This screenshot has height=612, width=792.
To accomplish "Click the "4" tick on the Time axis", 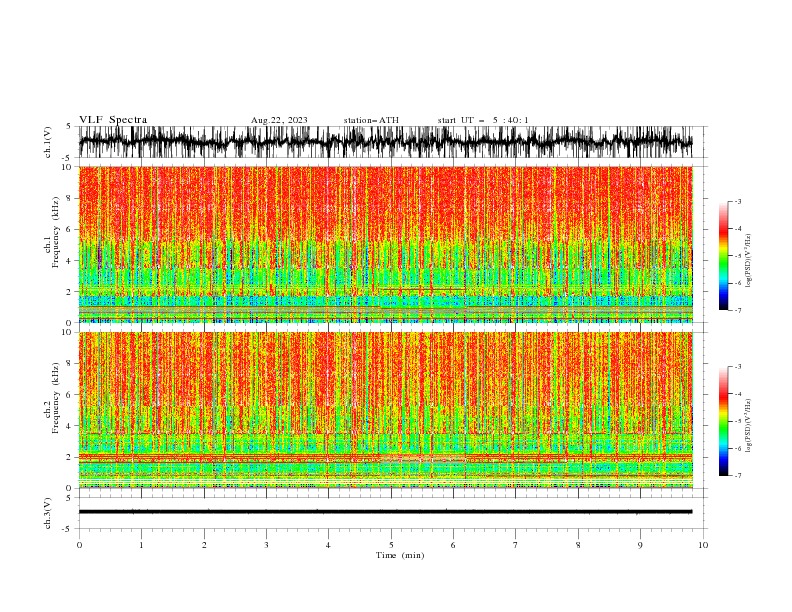I will point(328,545).
